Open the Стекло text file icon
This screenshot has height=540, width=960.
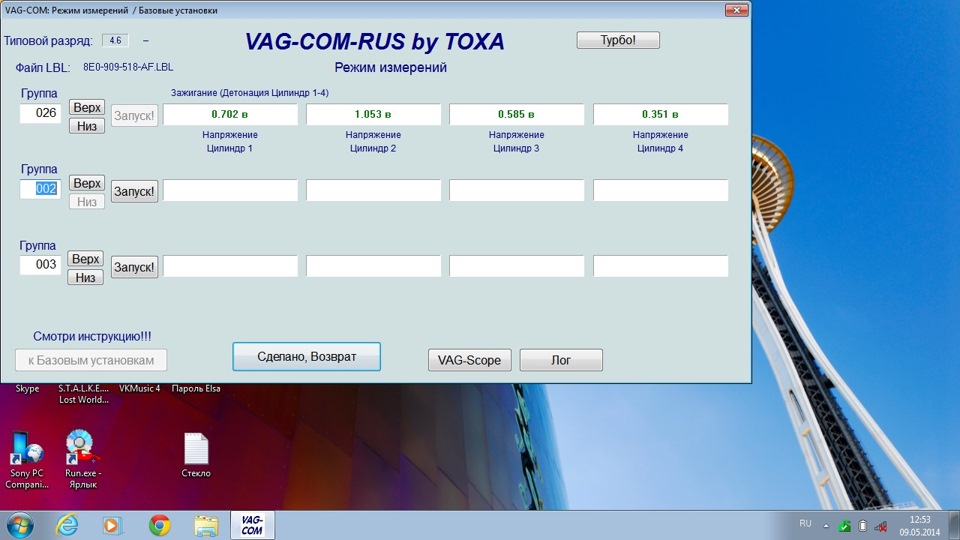196,456
